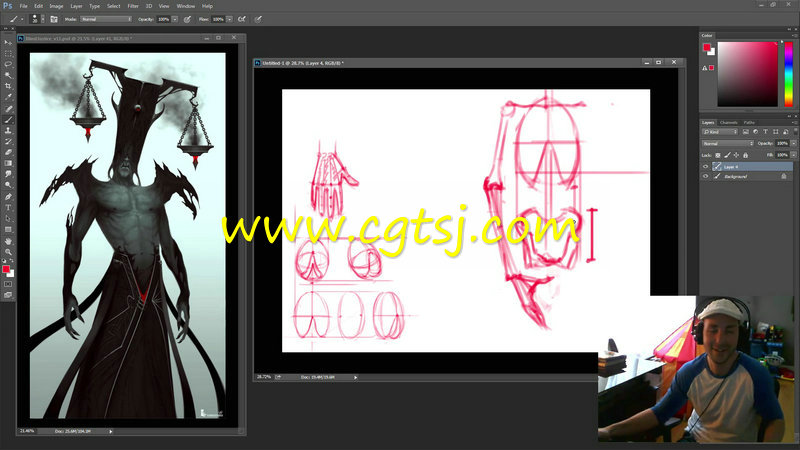Select the Zoom tool

[x=8, y=252]
